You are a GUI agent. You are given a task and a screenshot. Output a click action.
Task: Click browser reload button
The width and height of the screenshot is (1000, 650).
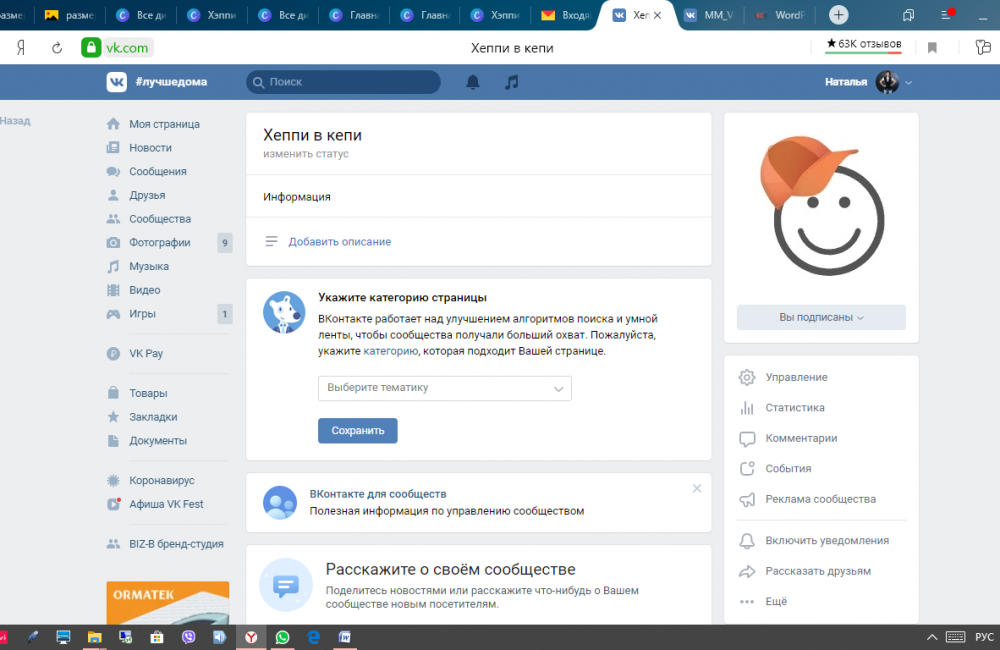[57, 48]
